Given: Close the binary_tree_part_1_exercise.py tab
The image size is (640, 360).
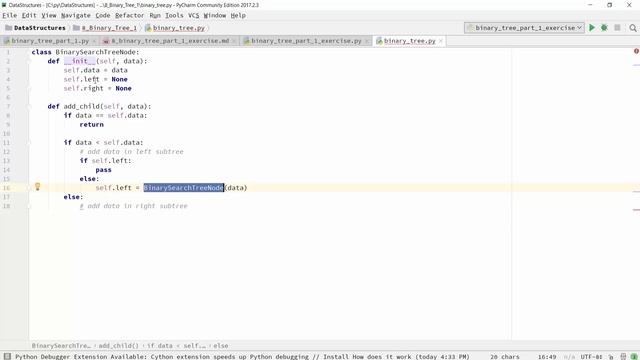Looking at the screenshot, I should (367, 41).
